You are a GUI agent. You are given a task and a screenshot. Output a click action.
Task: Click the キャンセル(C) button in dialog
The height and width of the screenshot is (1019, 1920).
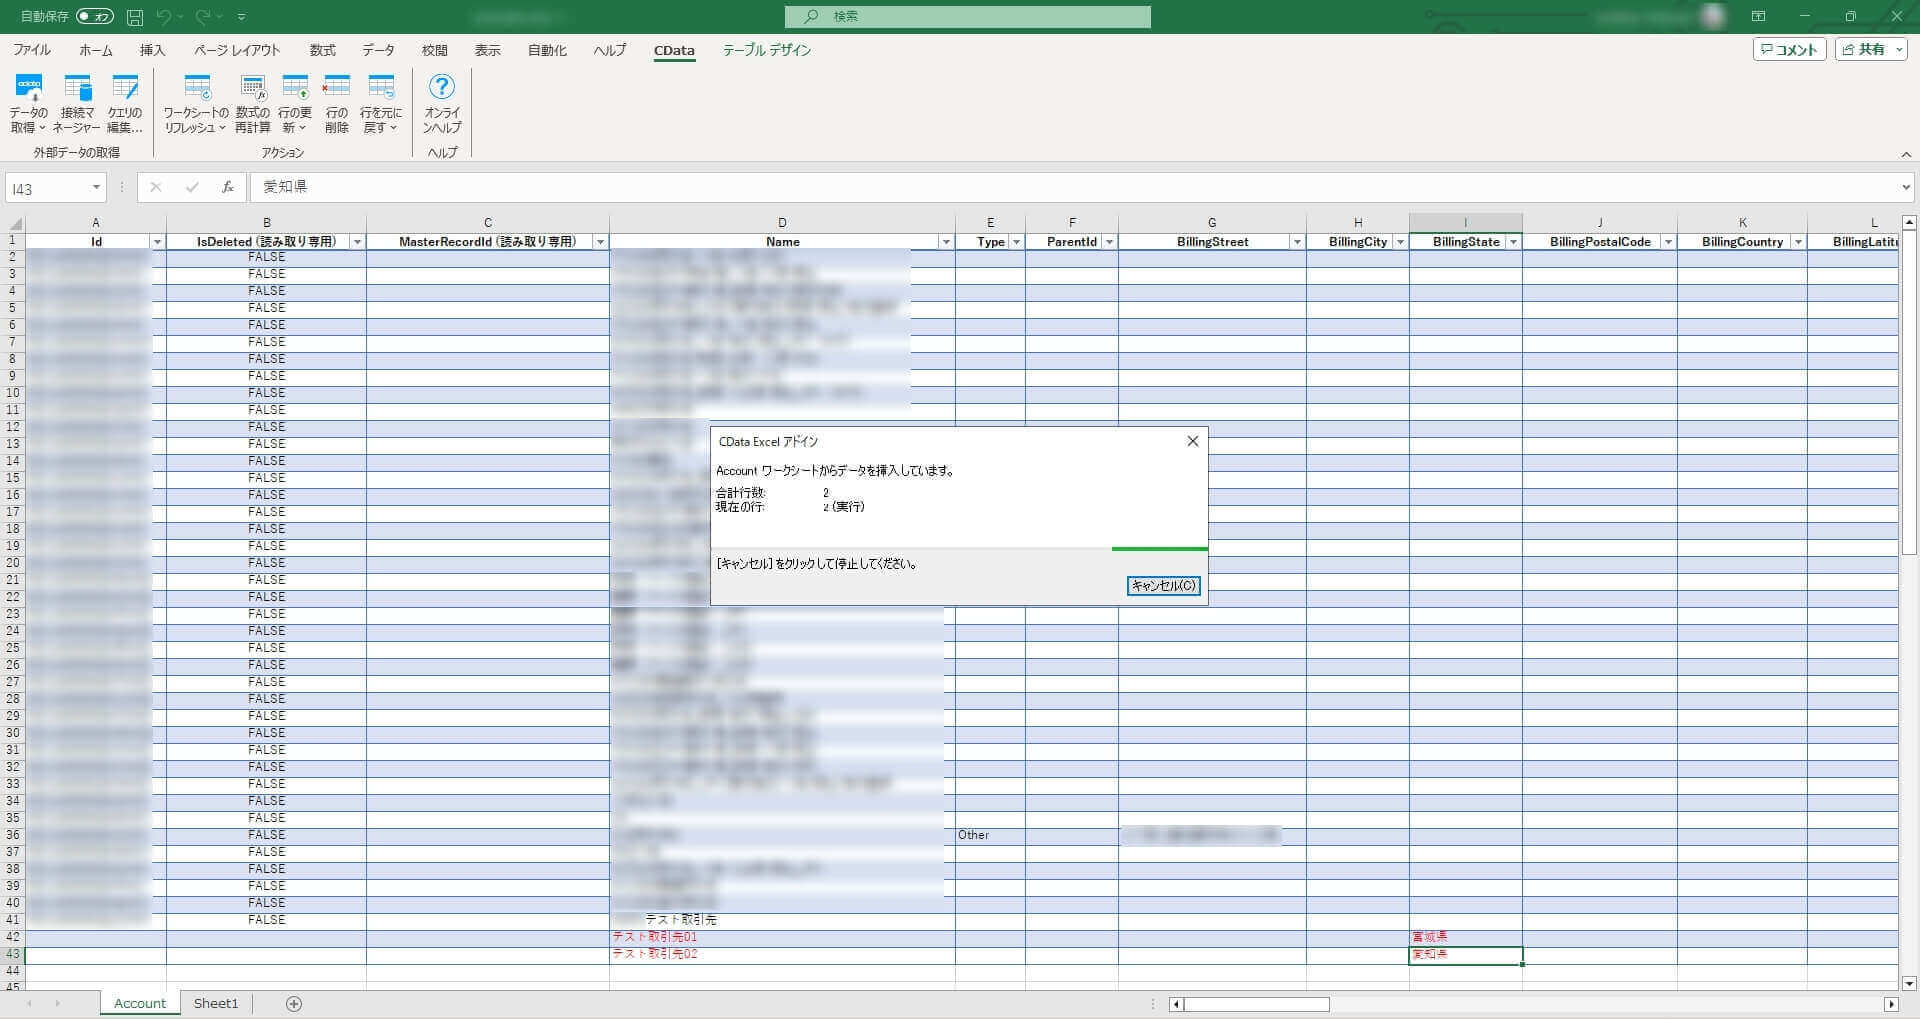(1163, 586)
